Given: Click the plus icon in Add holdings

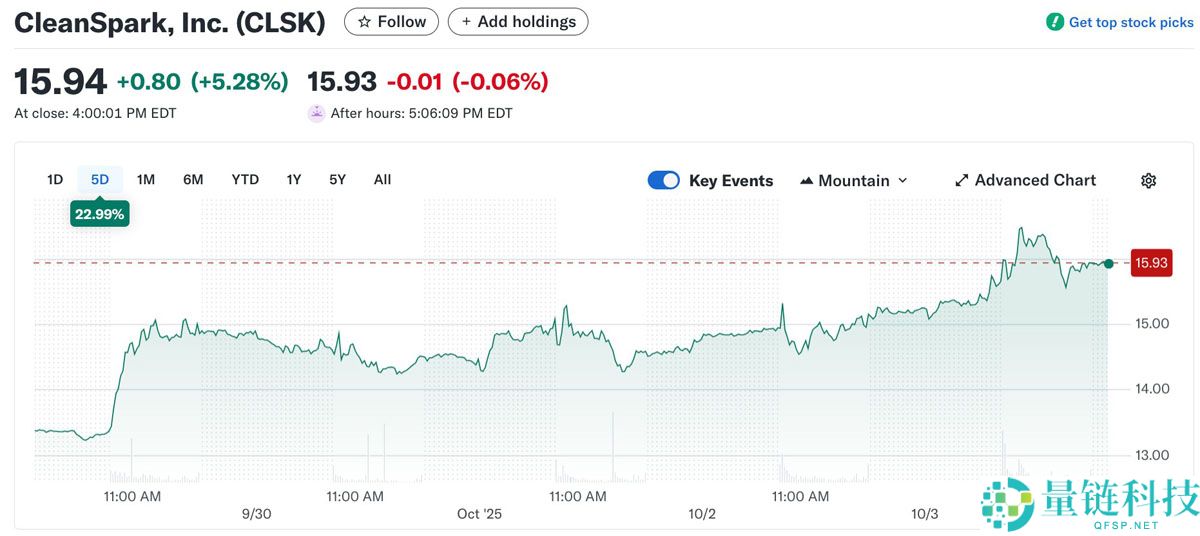Looking at the screenshot, I should pyautogui.click(x=466, y=22).
